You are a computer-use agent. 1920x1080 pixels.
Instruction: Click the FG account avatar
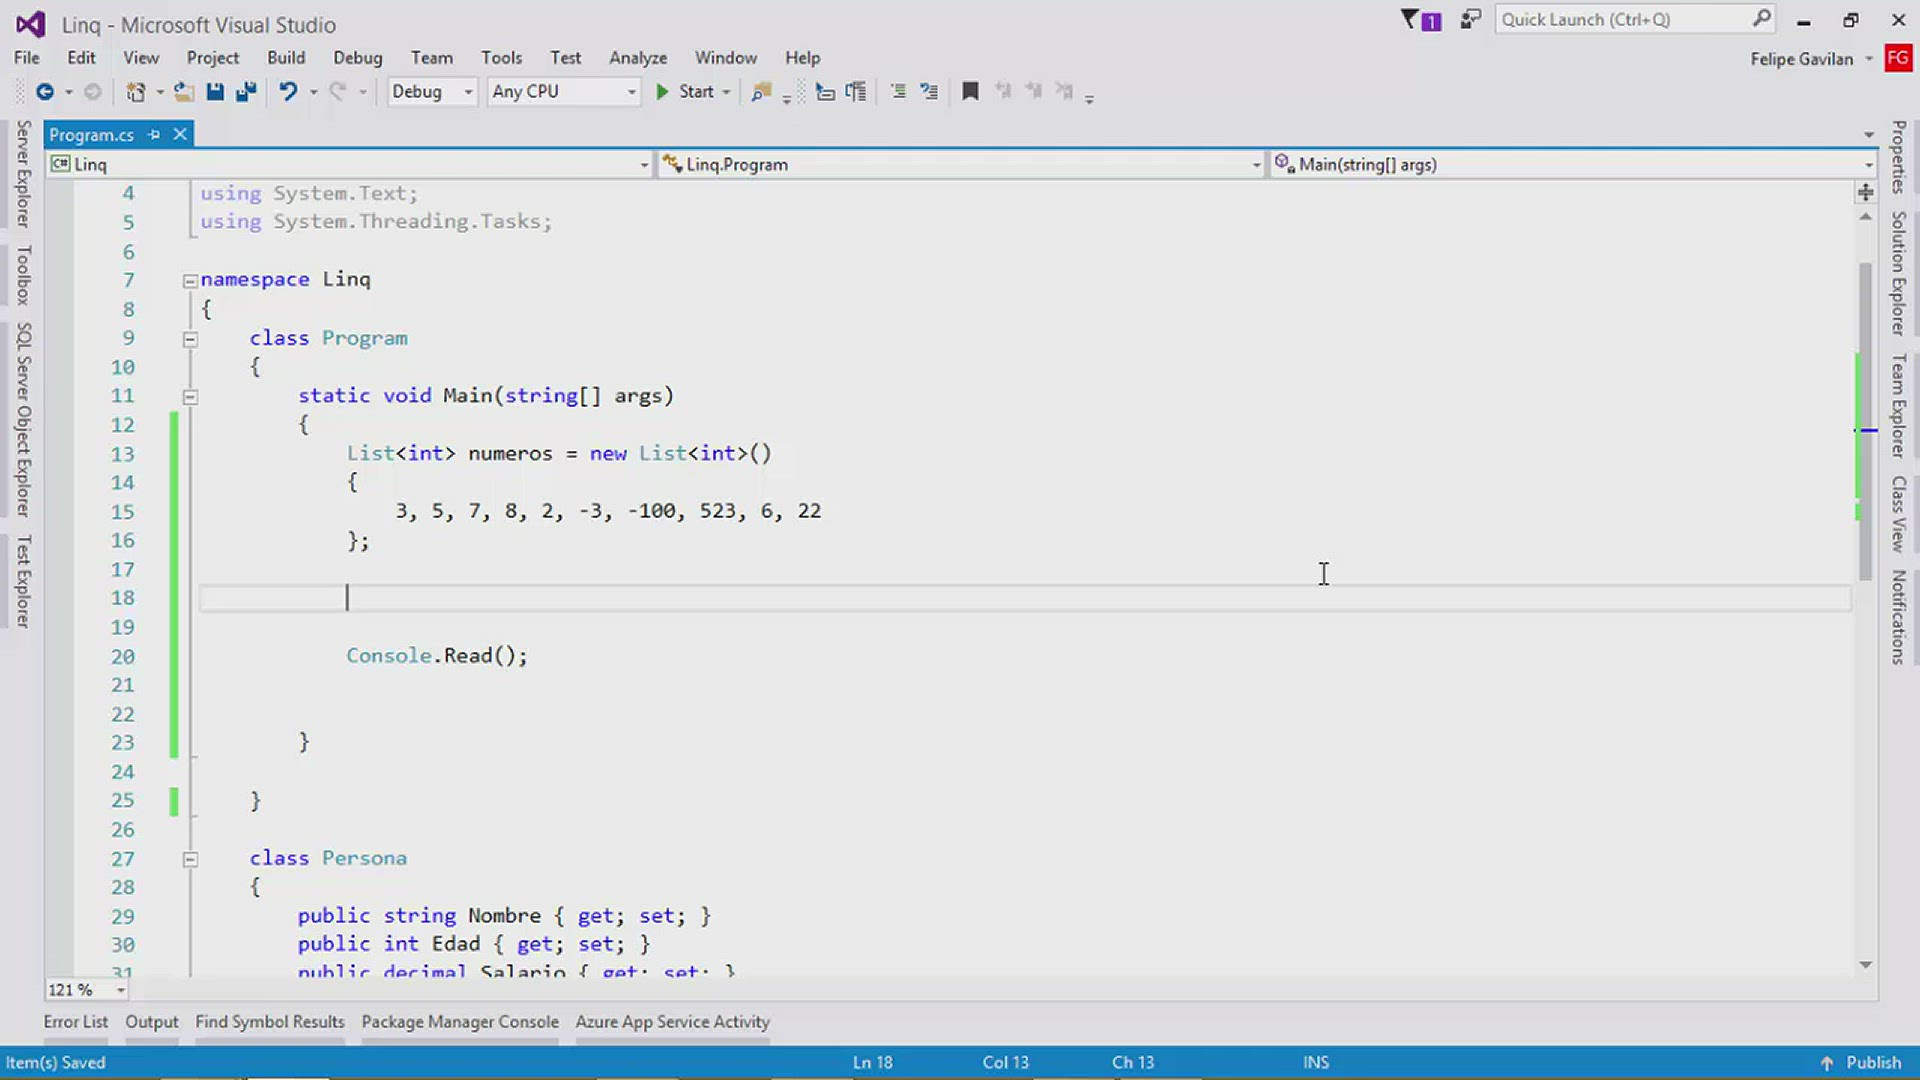point(1898,58)
